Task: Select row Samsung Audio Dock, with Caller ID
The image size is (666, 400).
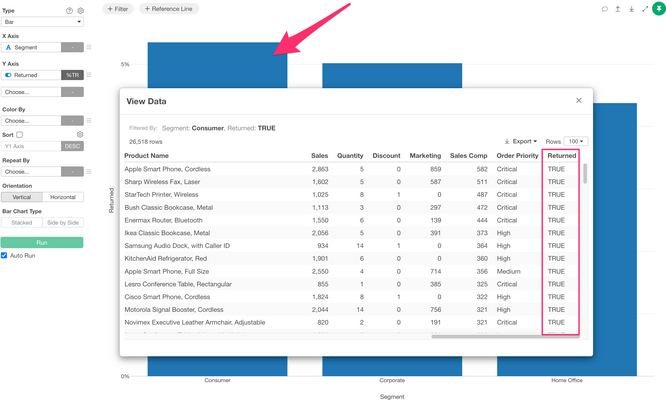Action: [x=352, y=246]
